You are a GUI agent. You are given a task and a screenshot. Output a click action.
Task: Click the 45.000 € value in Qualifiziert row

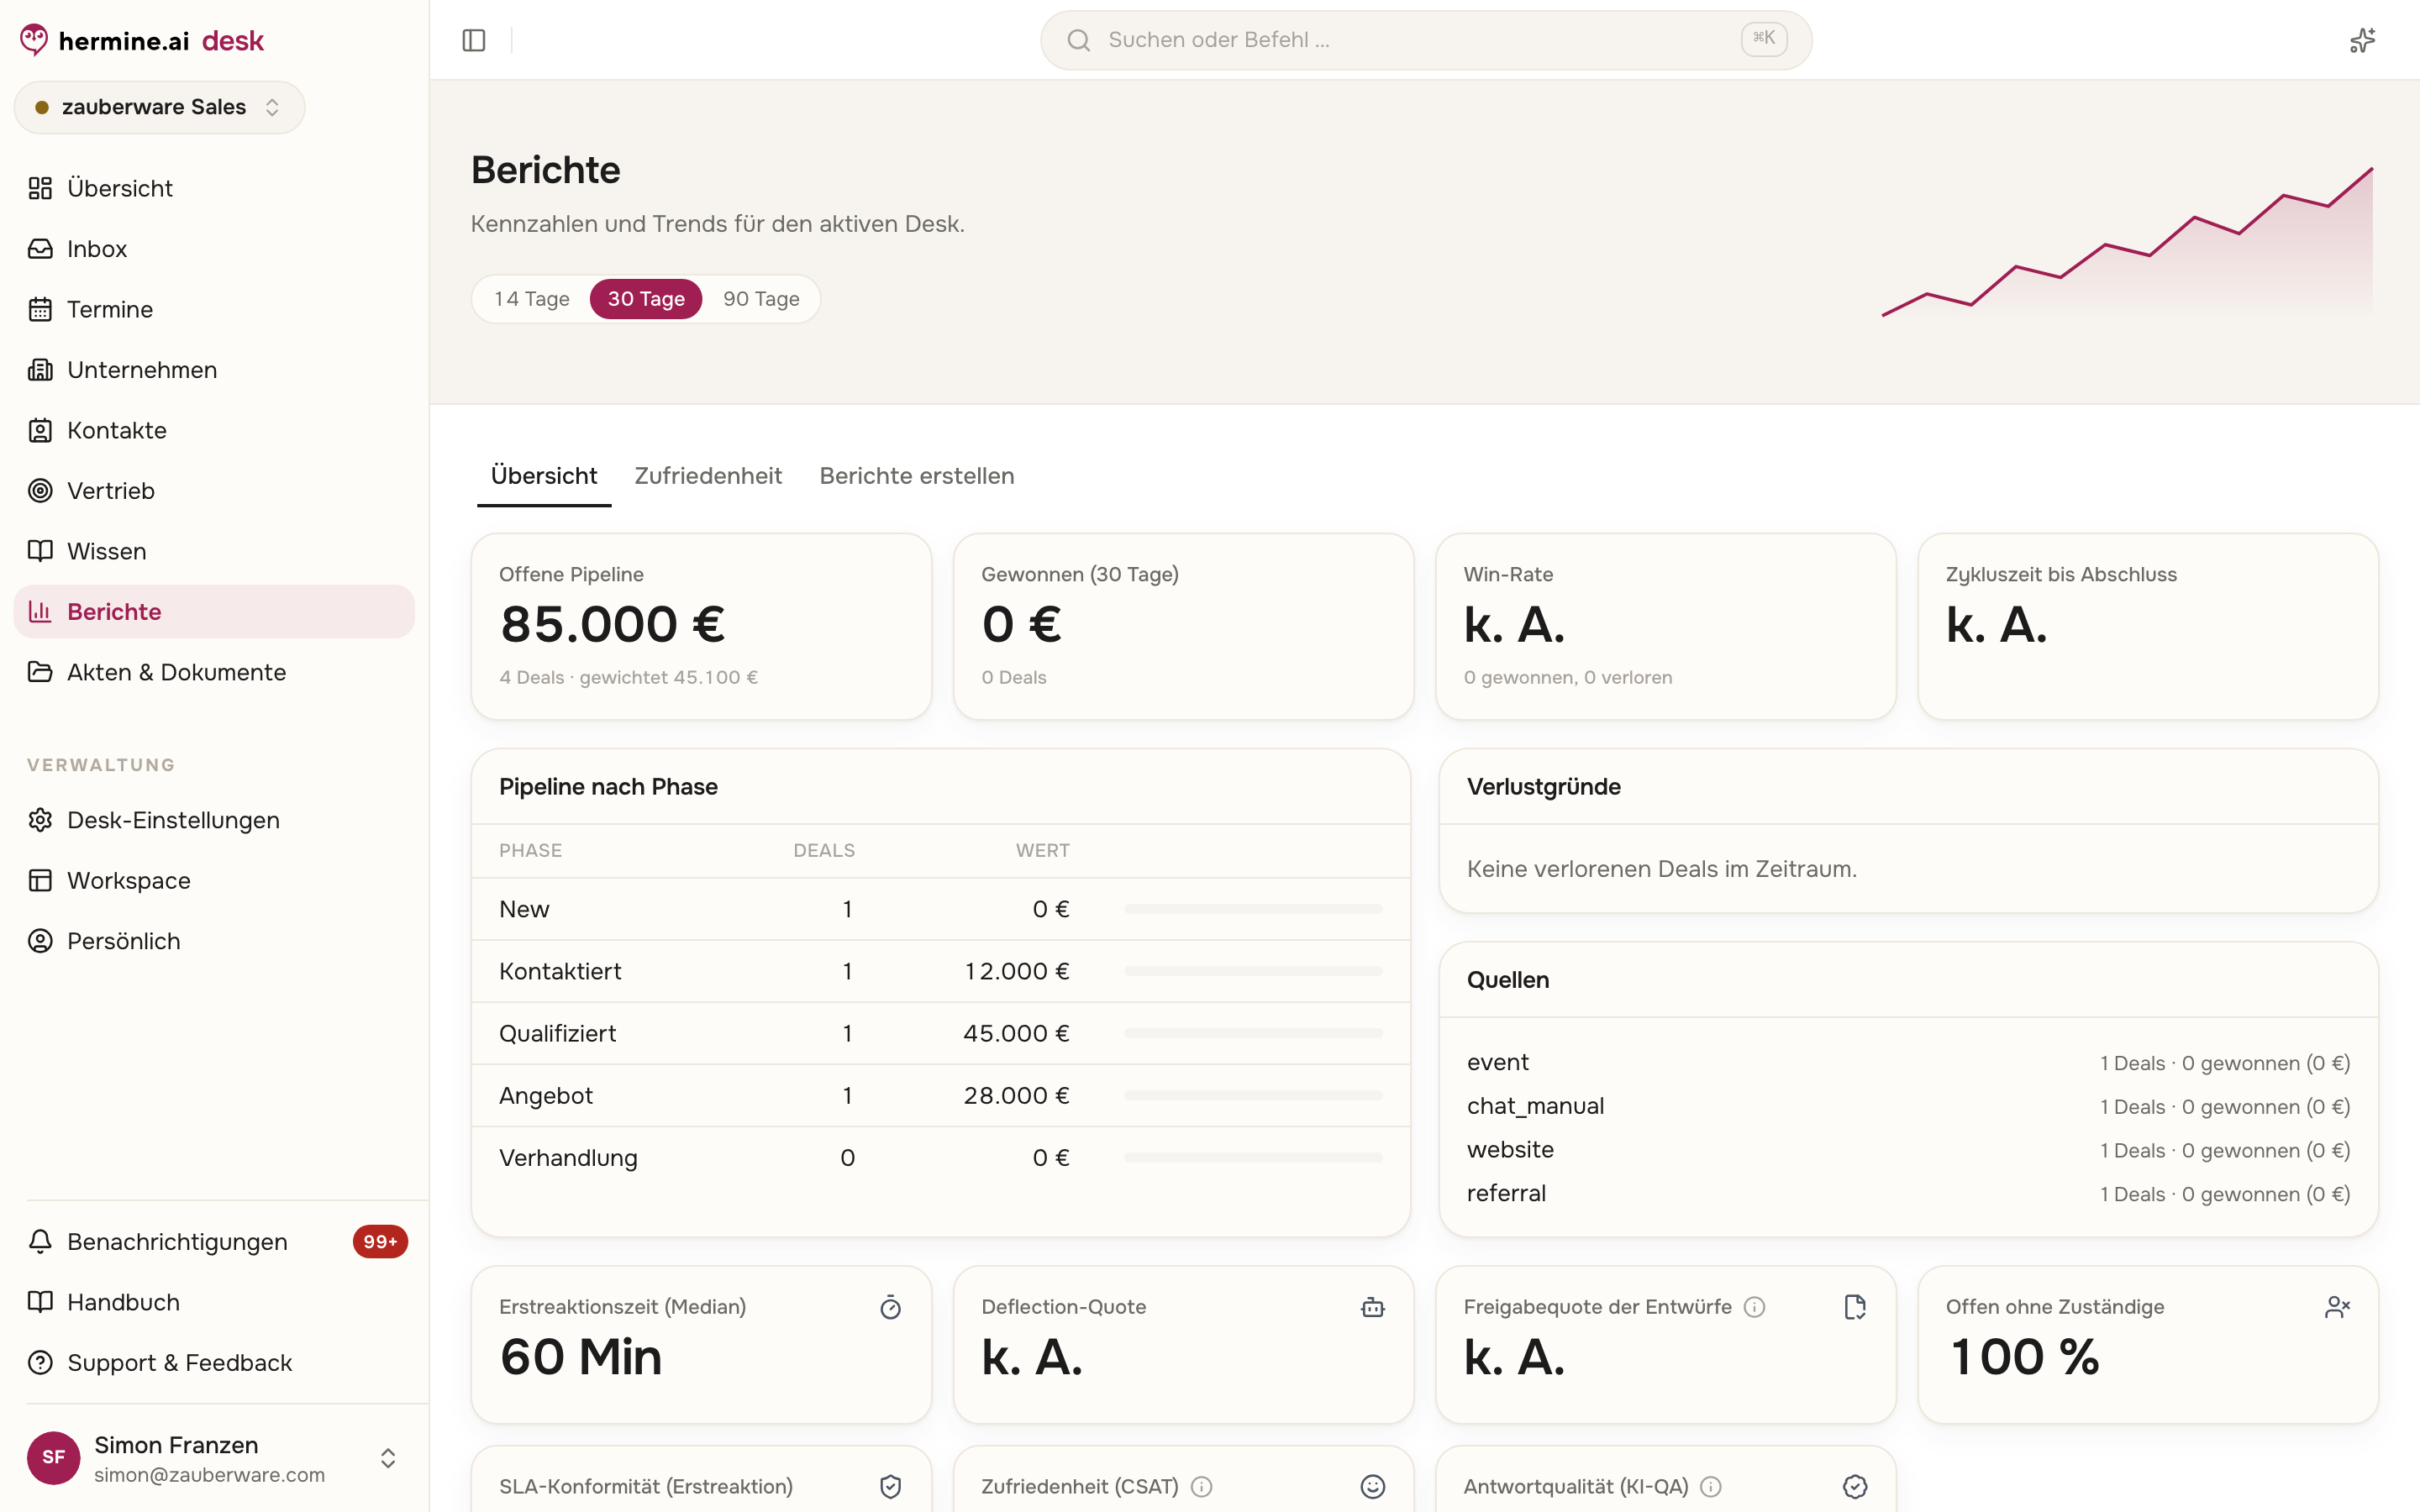[1016, 1033]
